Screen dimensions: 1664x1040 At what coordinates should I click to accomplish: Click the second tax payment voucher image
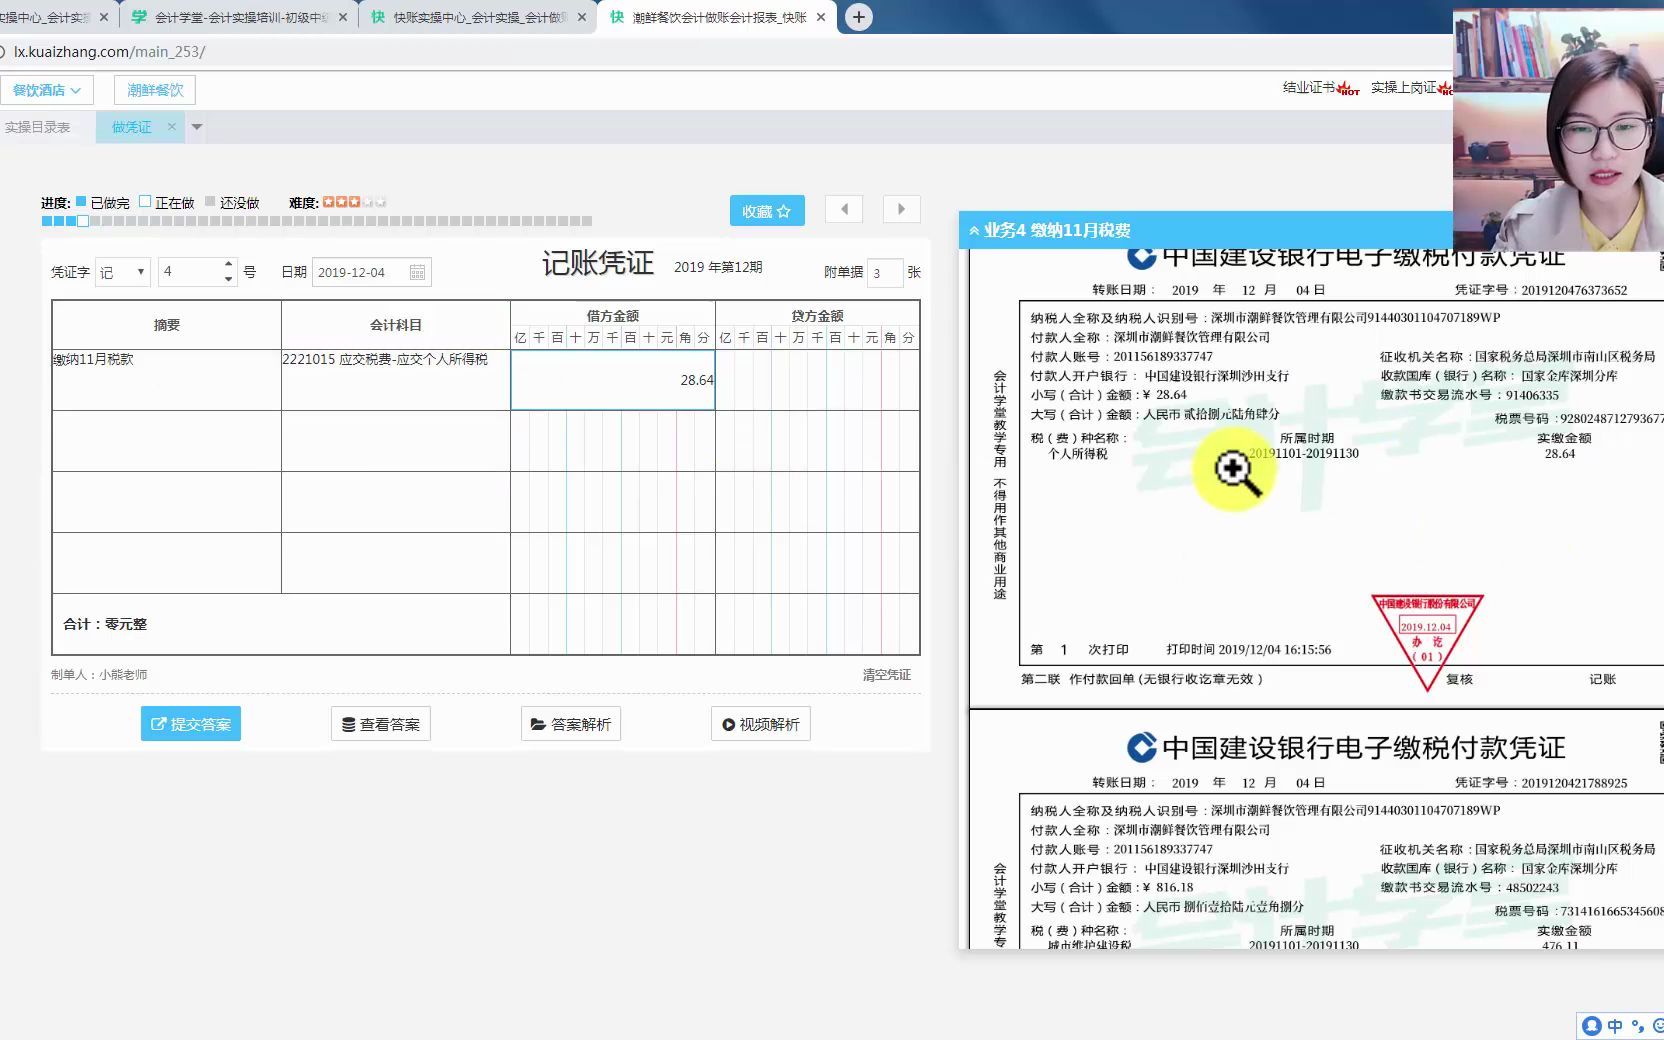(x=1315, y=829)
